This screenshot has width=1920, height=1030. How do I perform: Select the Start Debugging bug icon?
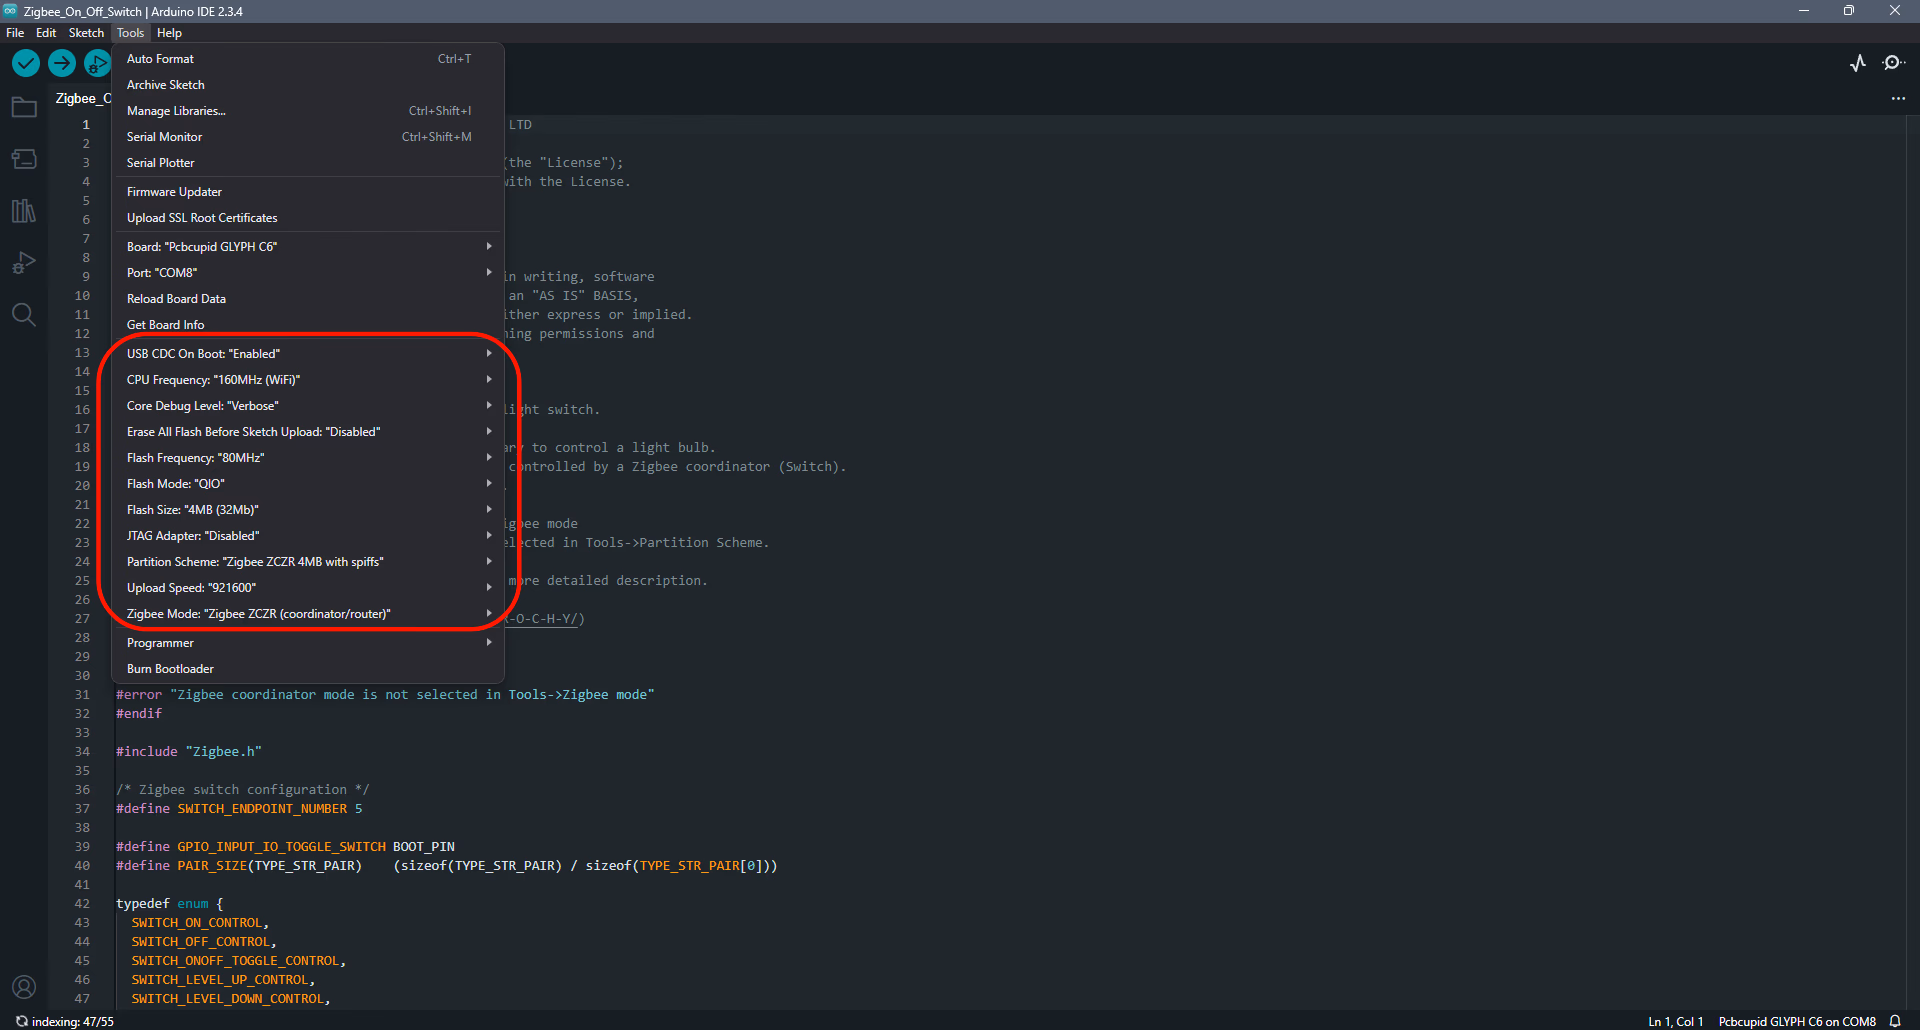pos(97,62)
